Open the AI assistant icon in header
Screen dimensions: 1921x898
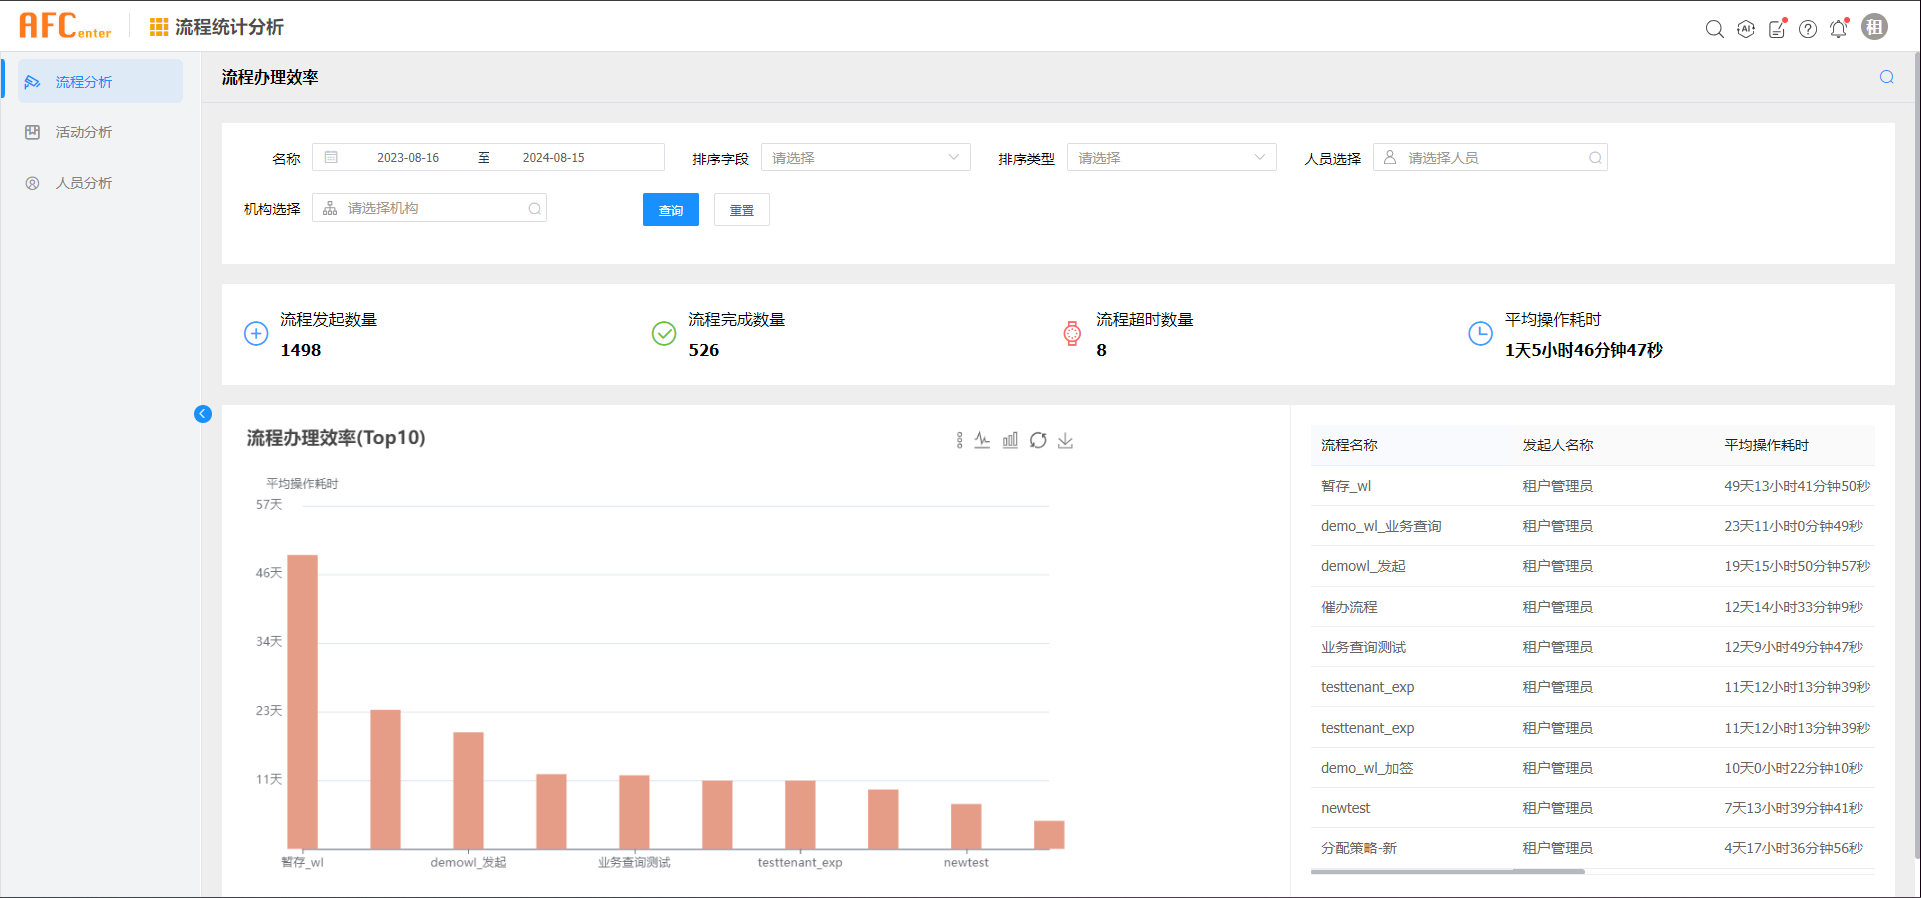click(1746, 29)
